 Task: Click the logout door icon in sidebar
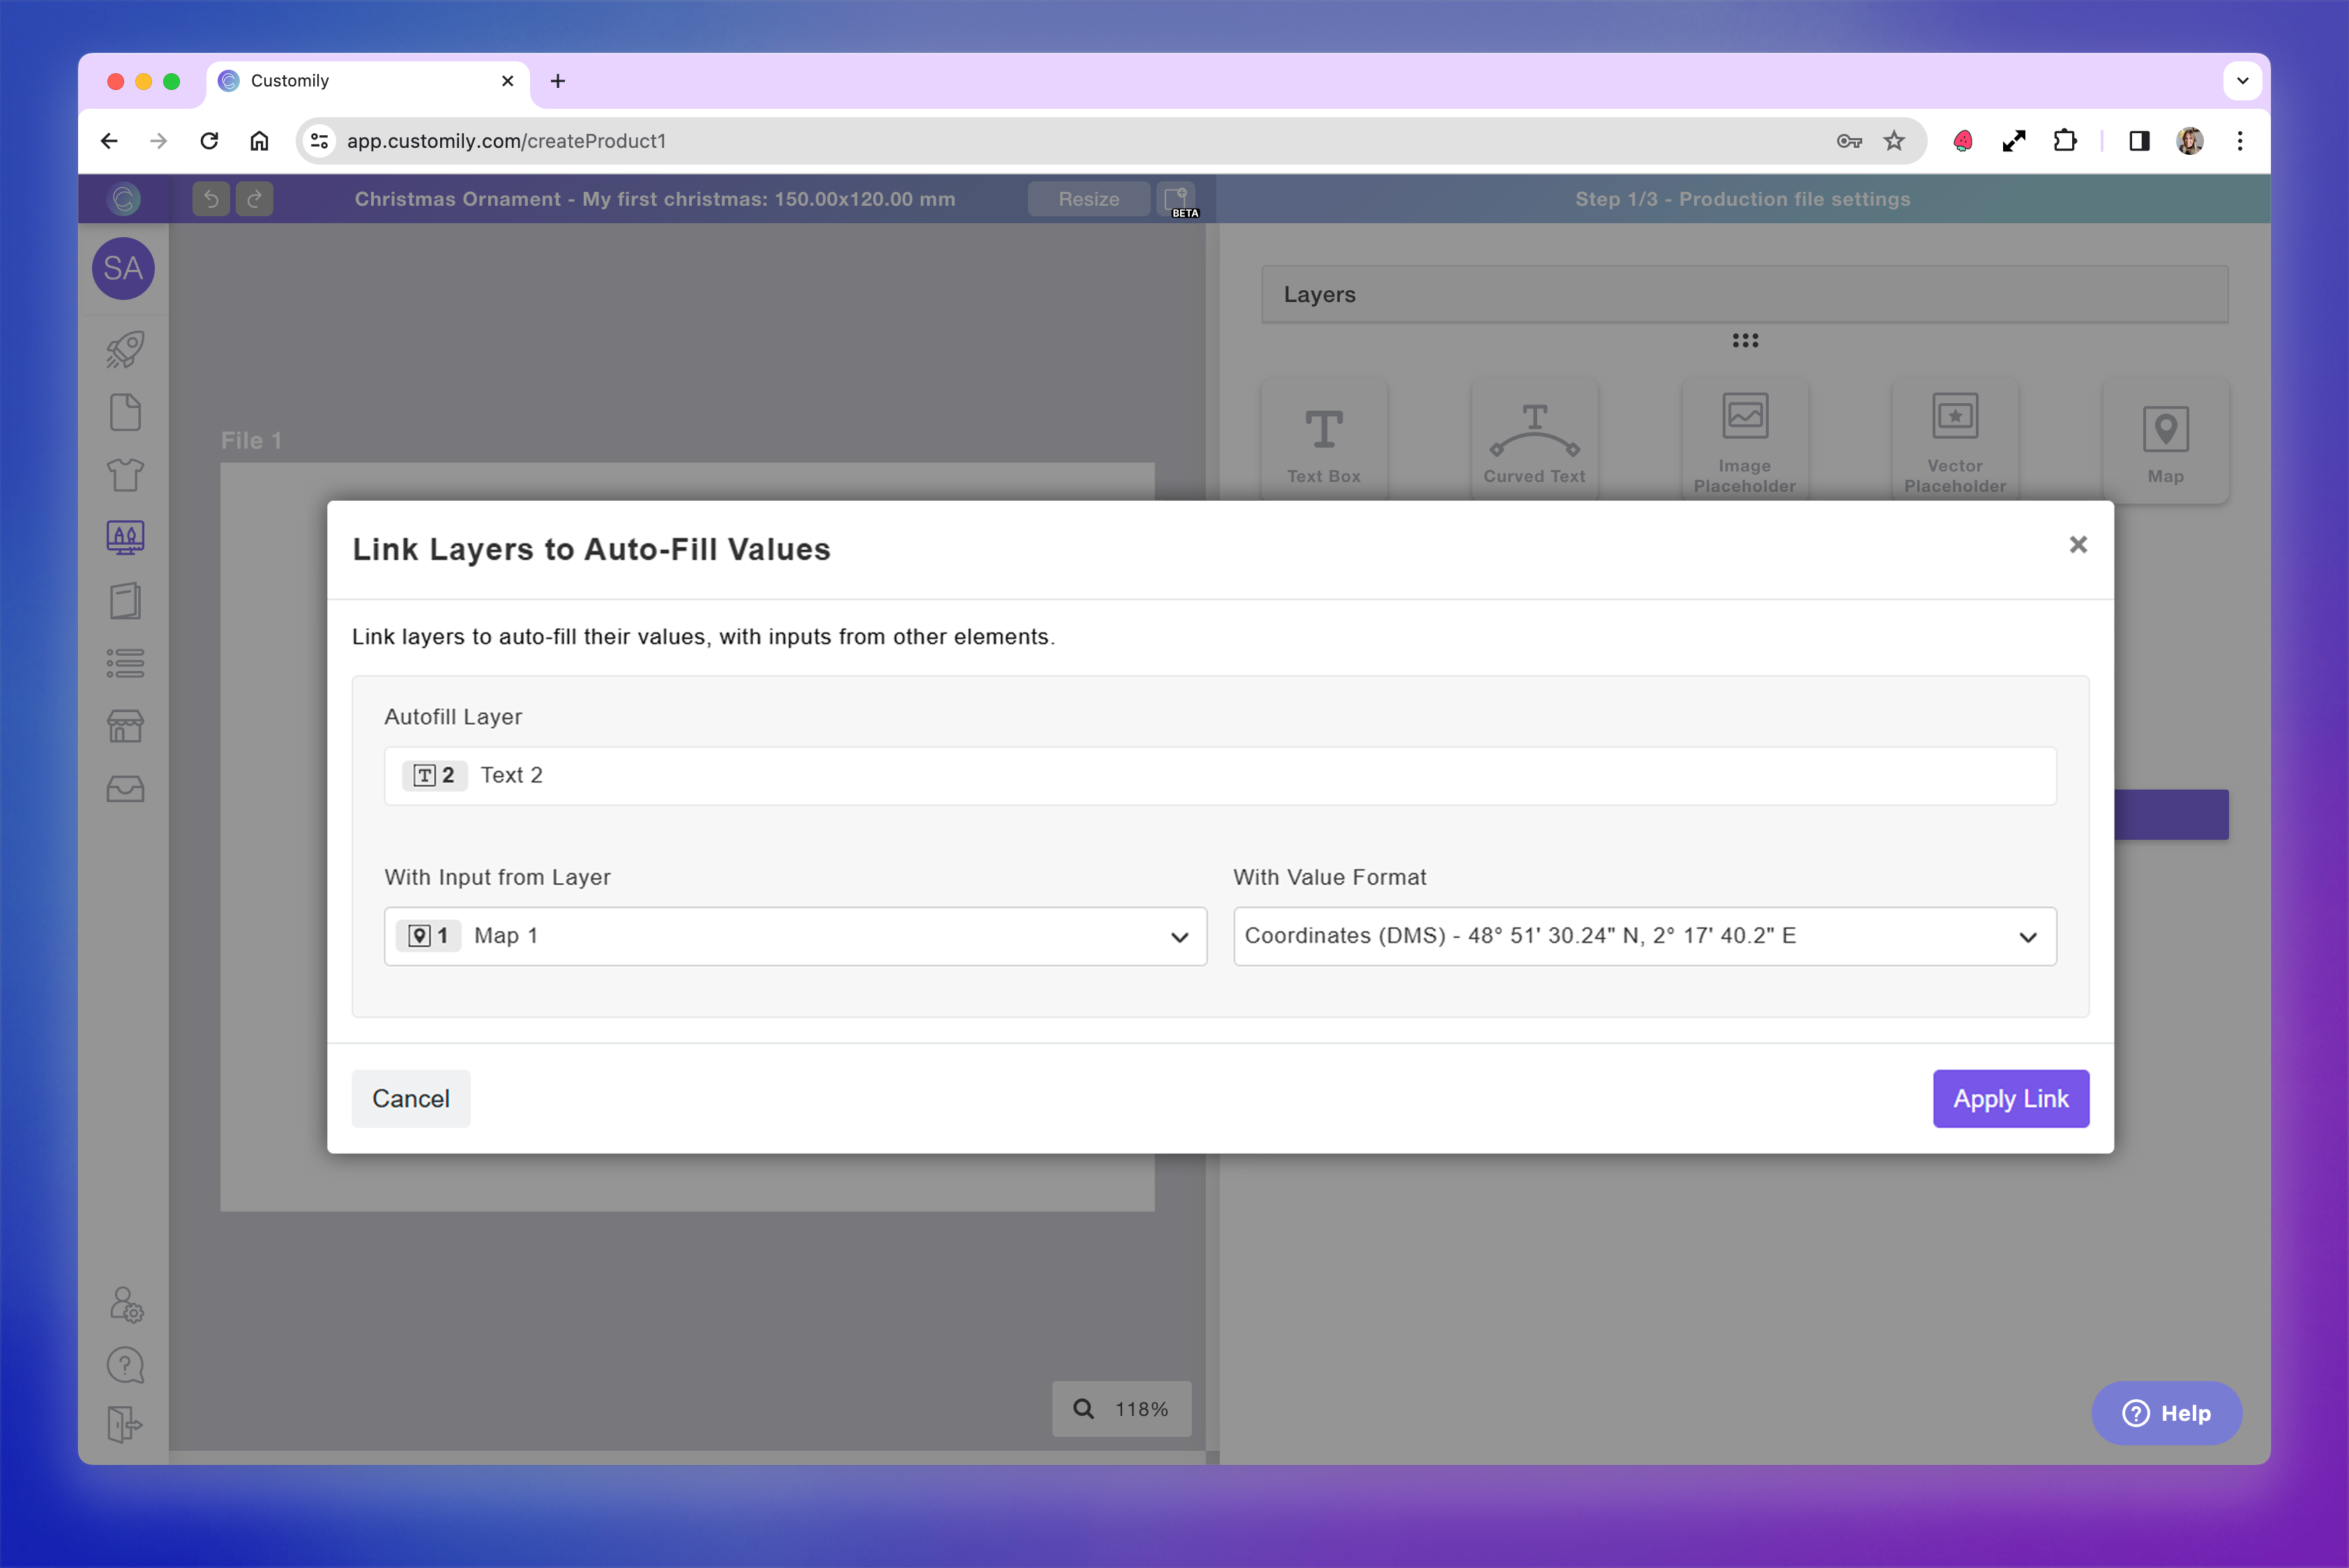click(x=125, y=1424)
